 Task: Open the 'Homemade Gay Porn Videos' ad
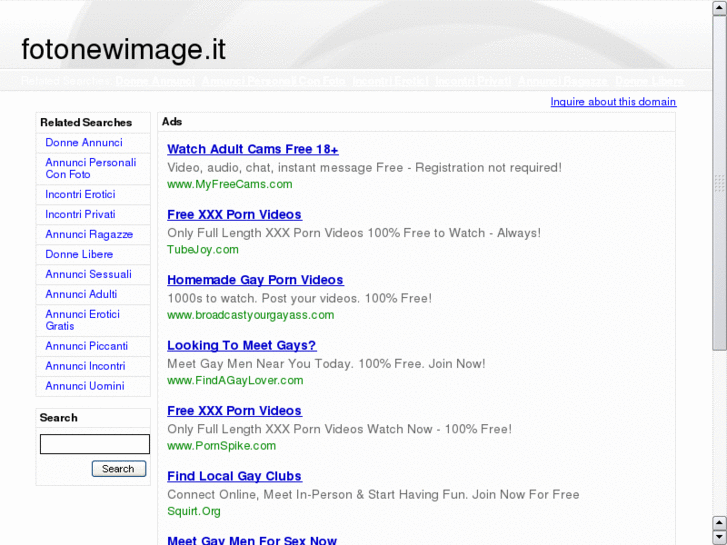(x=255, y=280)
